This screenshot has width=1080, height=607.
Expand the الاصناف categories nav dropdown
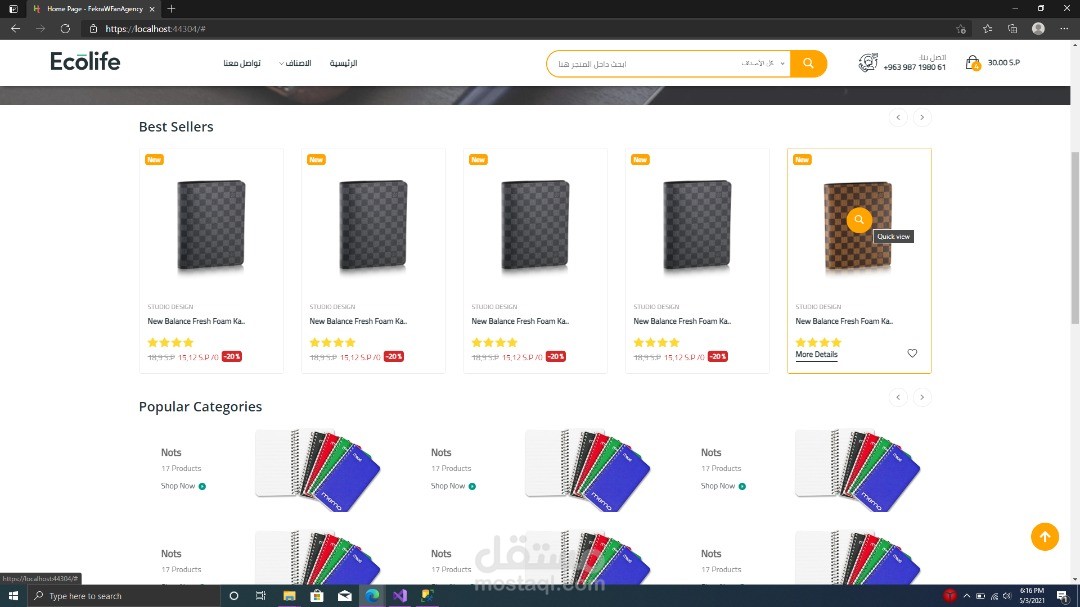click(x=295, y=63)
